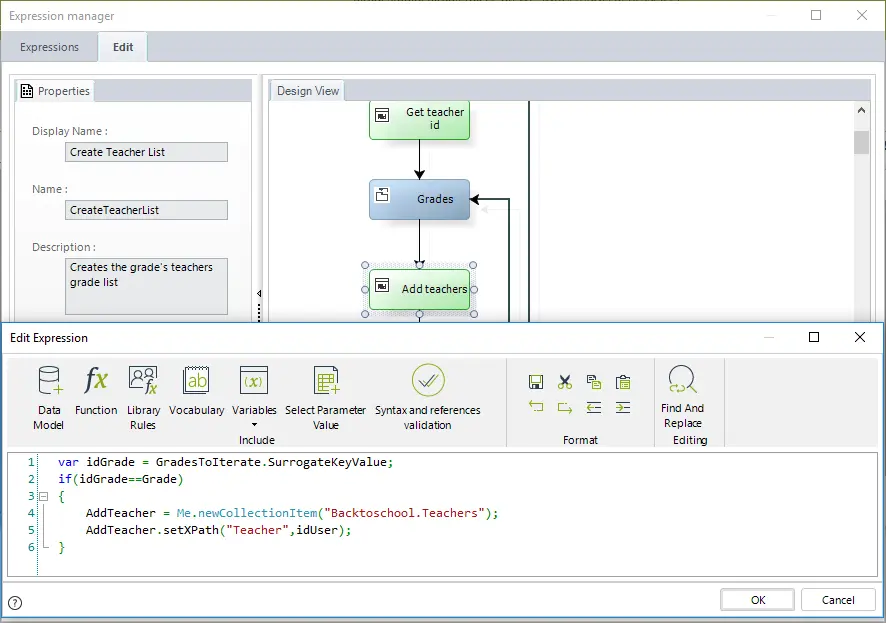Click the Design View scroll-up arrow

[861, 110]
